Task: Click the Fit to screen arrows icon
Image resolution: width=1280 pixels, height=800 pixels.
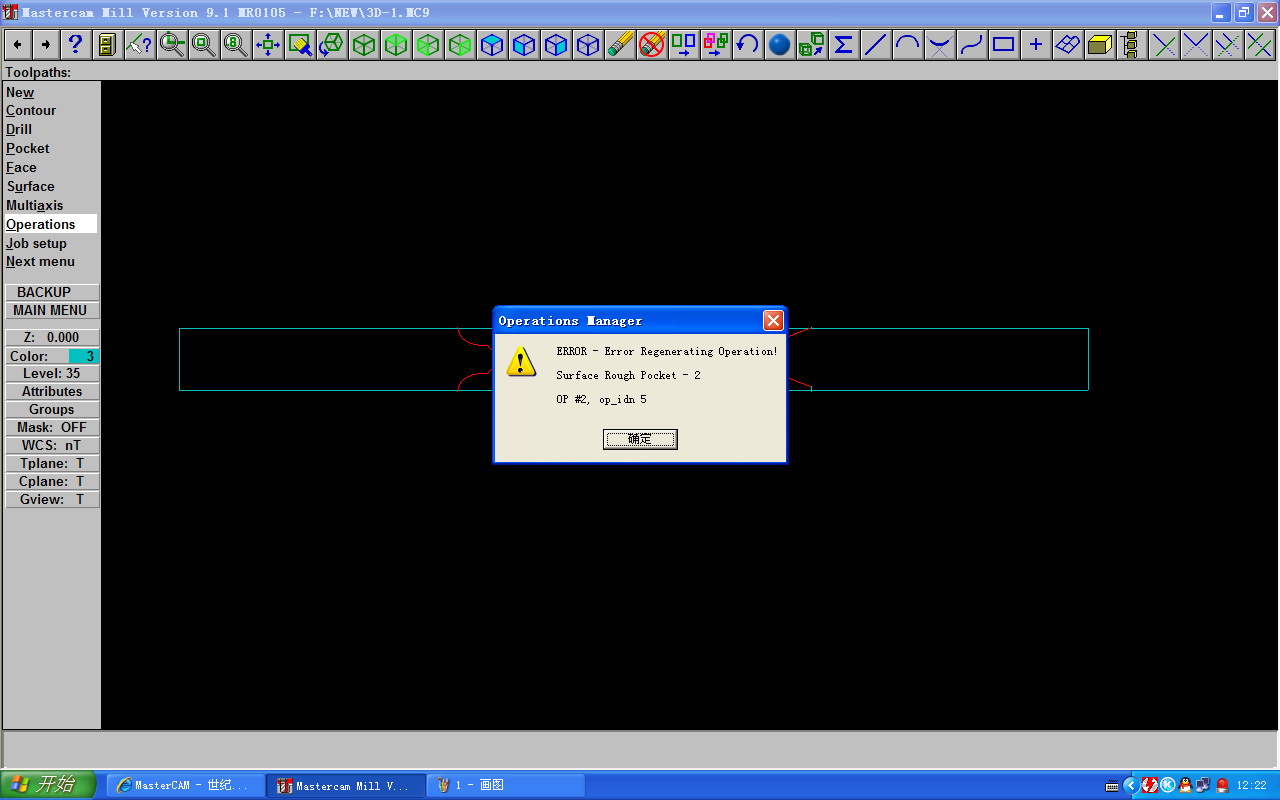Action: tap(268, 44)
